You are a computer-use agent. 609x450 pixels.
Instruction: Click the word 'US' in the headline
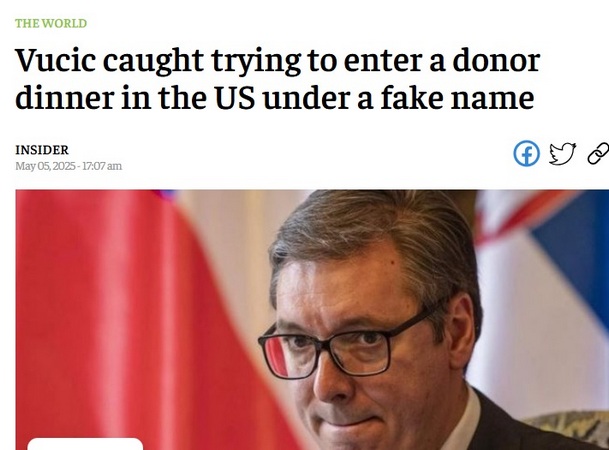coord(235,97)
